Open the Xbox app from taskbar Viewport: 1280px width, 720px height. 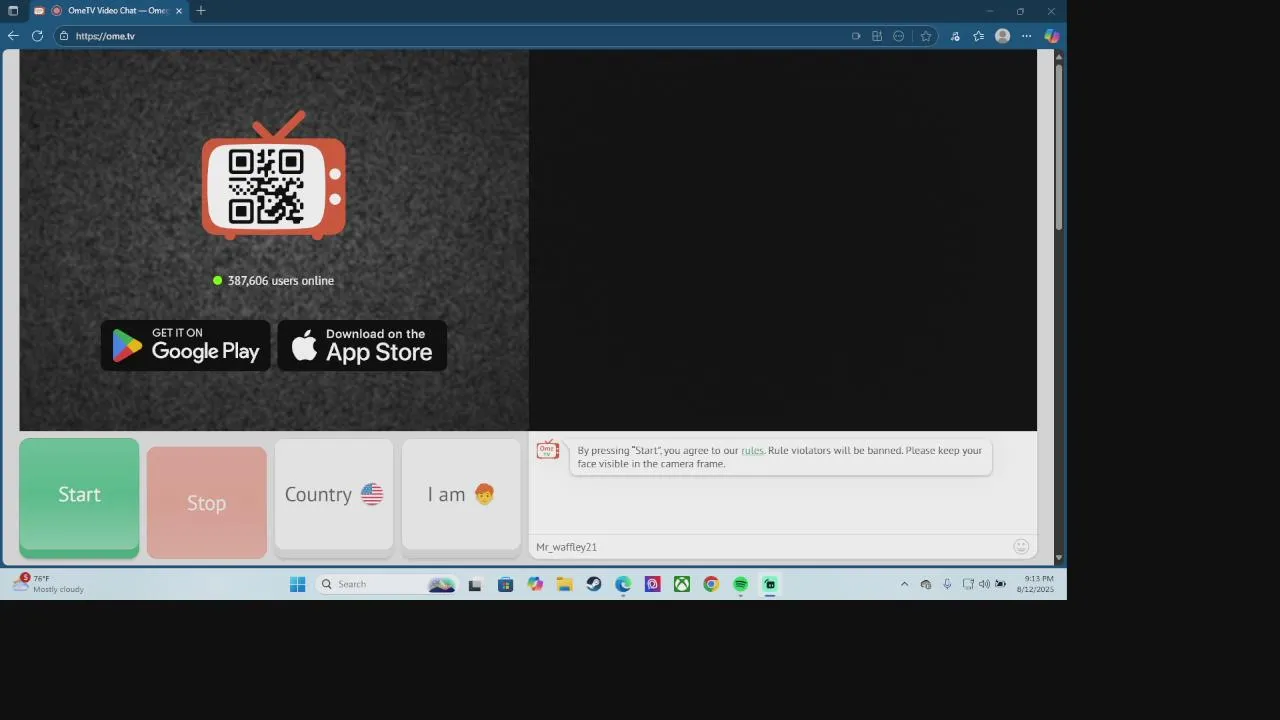(682, 584)
